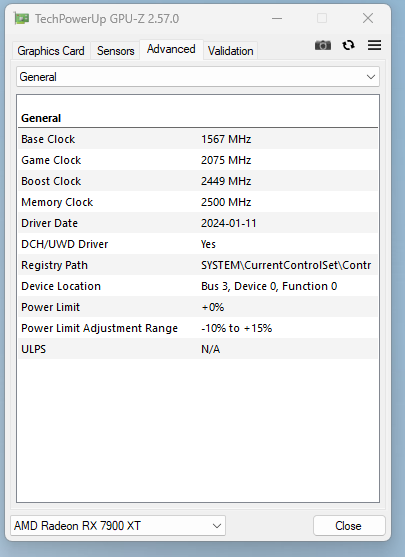This screenshot has height=557, width=405.
Task: Open the AMD Radeon RX 7900 XT selector
Action: (118, 526)
